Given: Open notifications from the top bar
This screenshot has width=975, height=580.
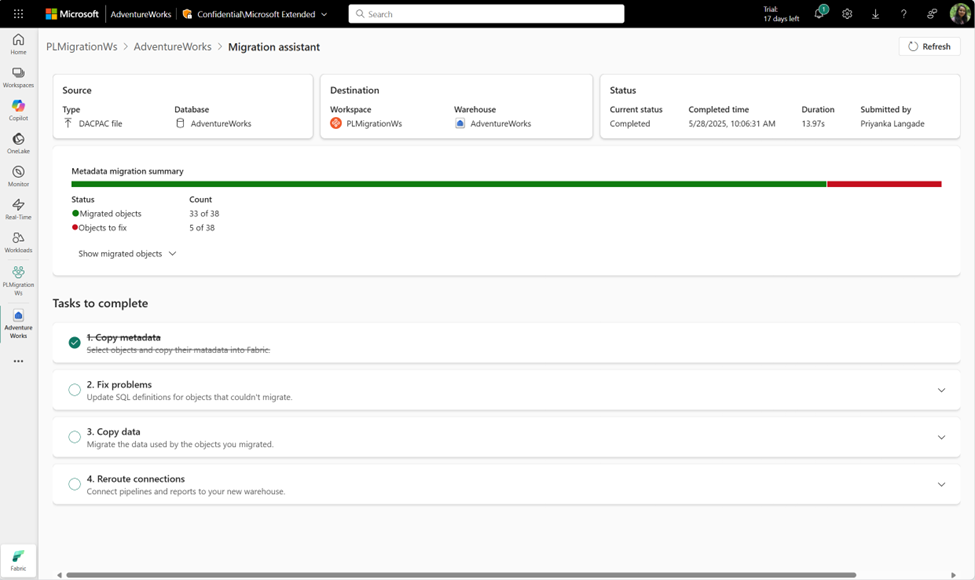Looking at the screenshot, I should point(817,13).
